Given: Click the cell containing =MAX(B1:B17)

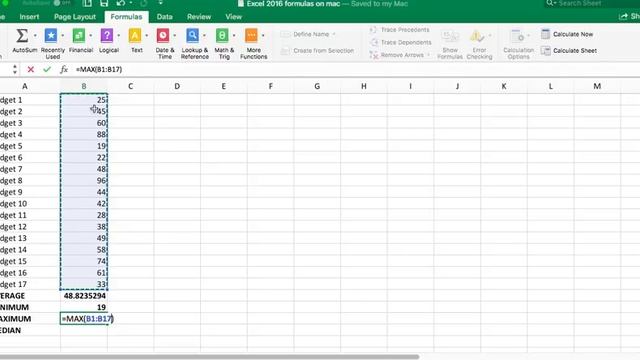Looking at the screenshot, I should [84, 319].
